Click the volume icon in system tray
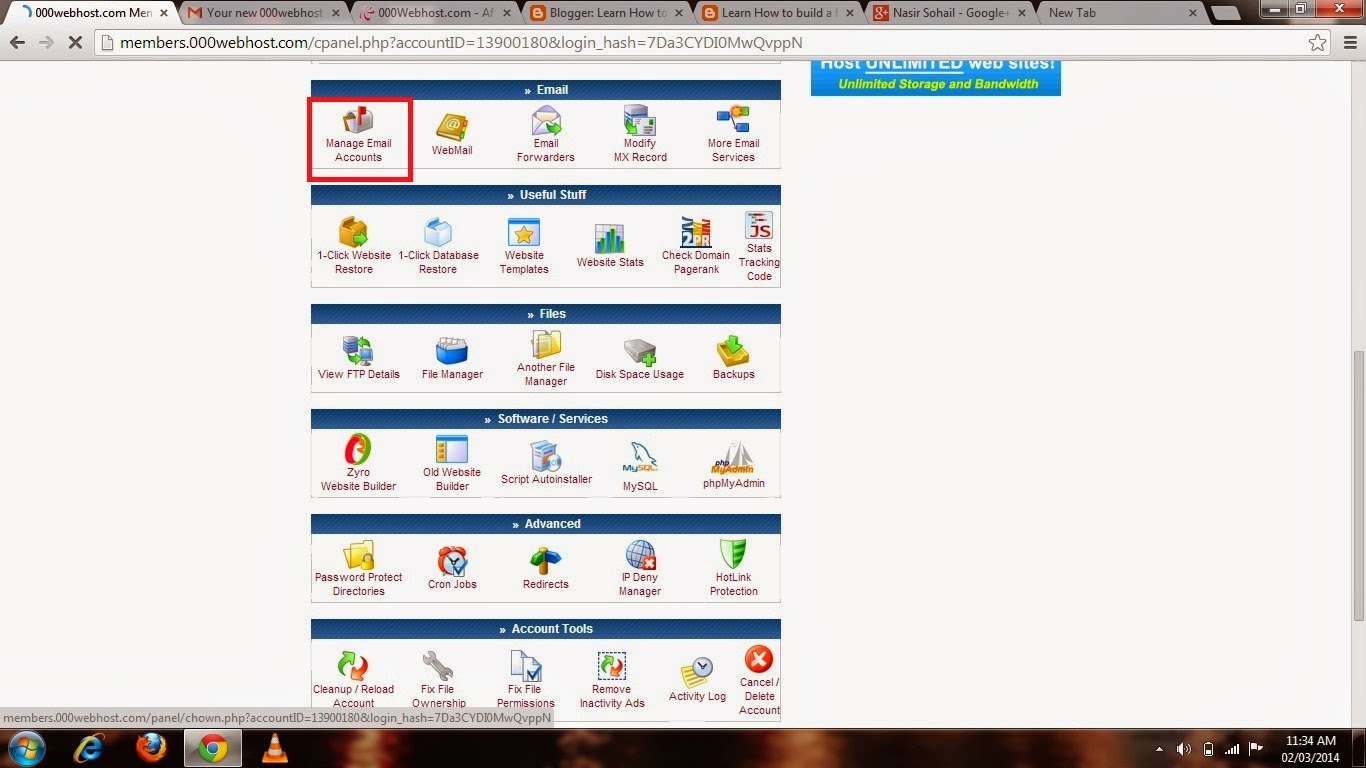The height and width of the screenshot is (768, 1366). [x=1184, y=748]
